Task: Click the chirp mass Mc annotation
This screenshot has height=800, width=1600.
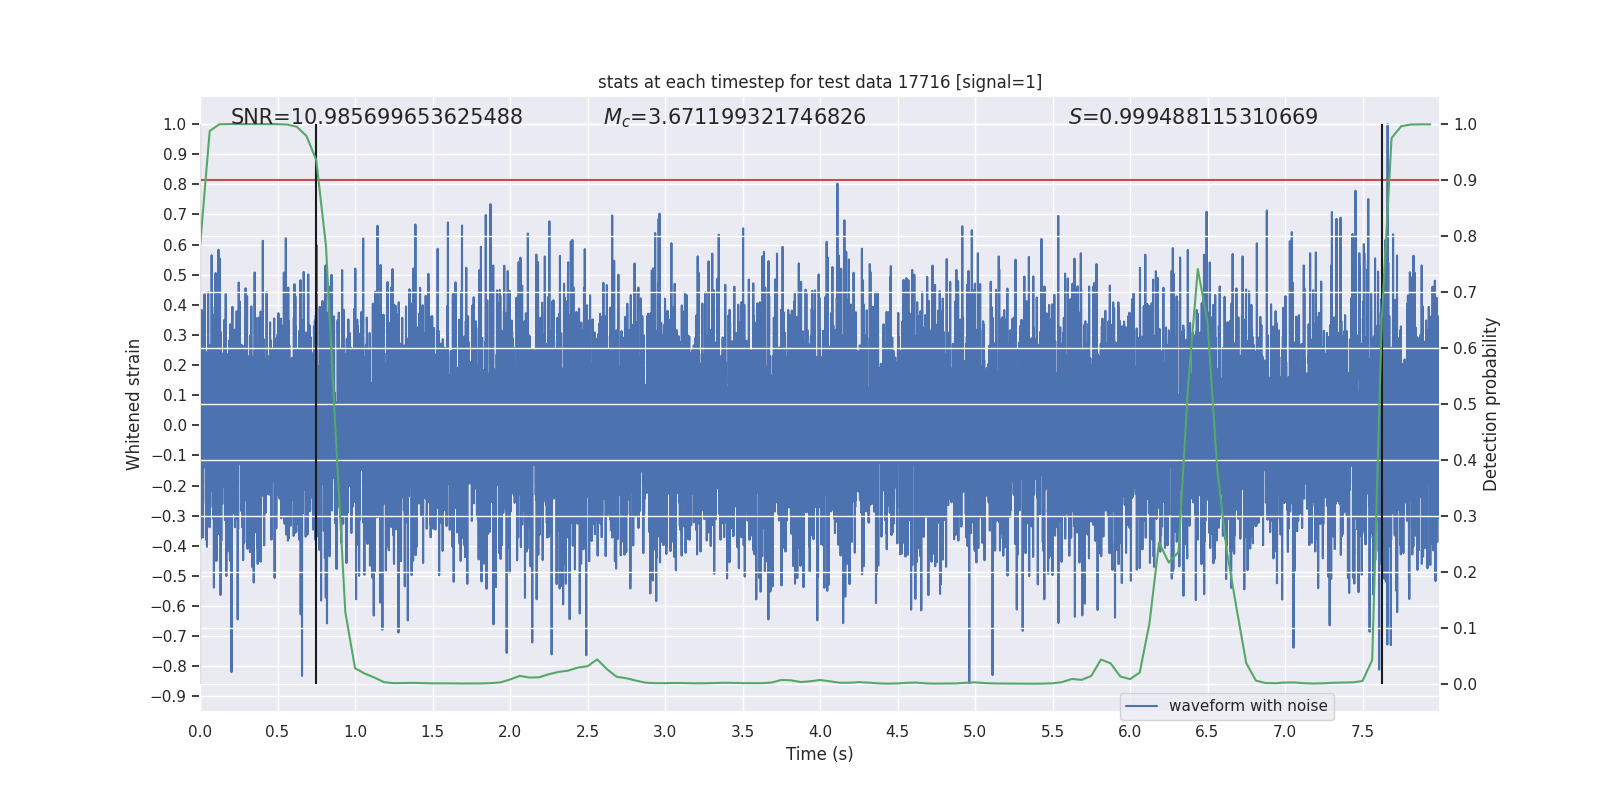Action: point(734,117)
